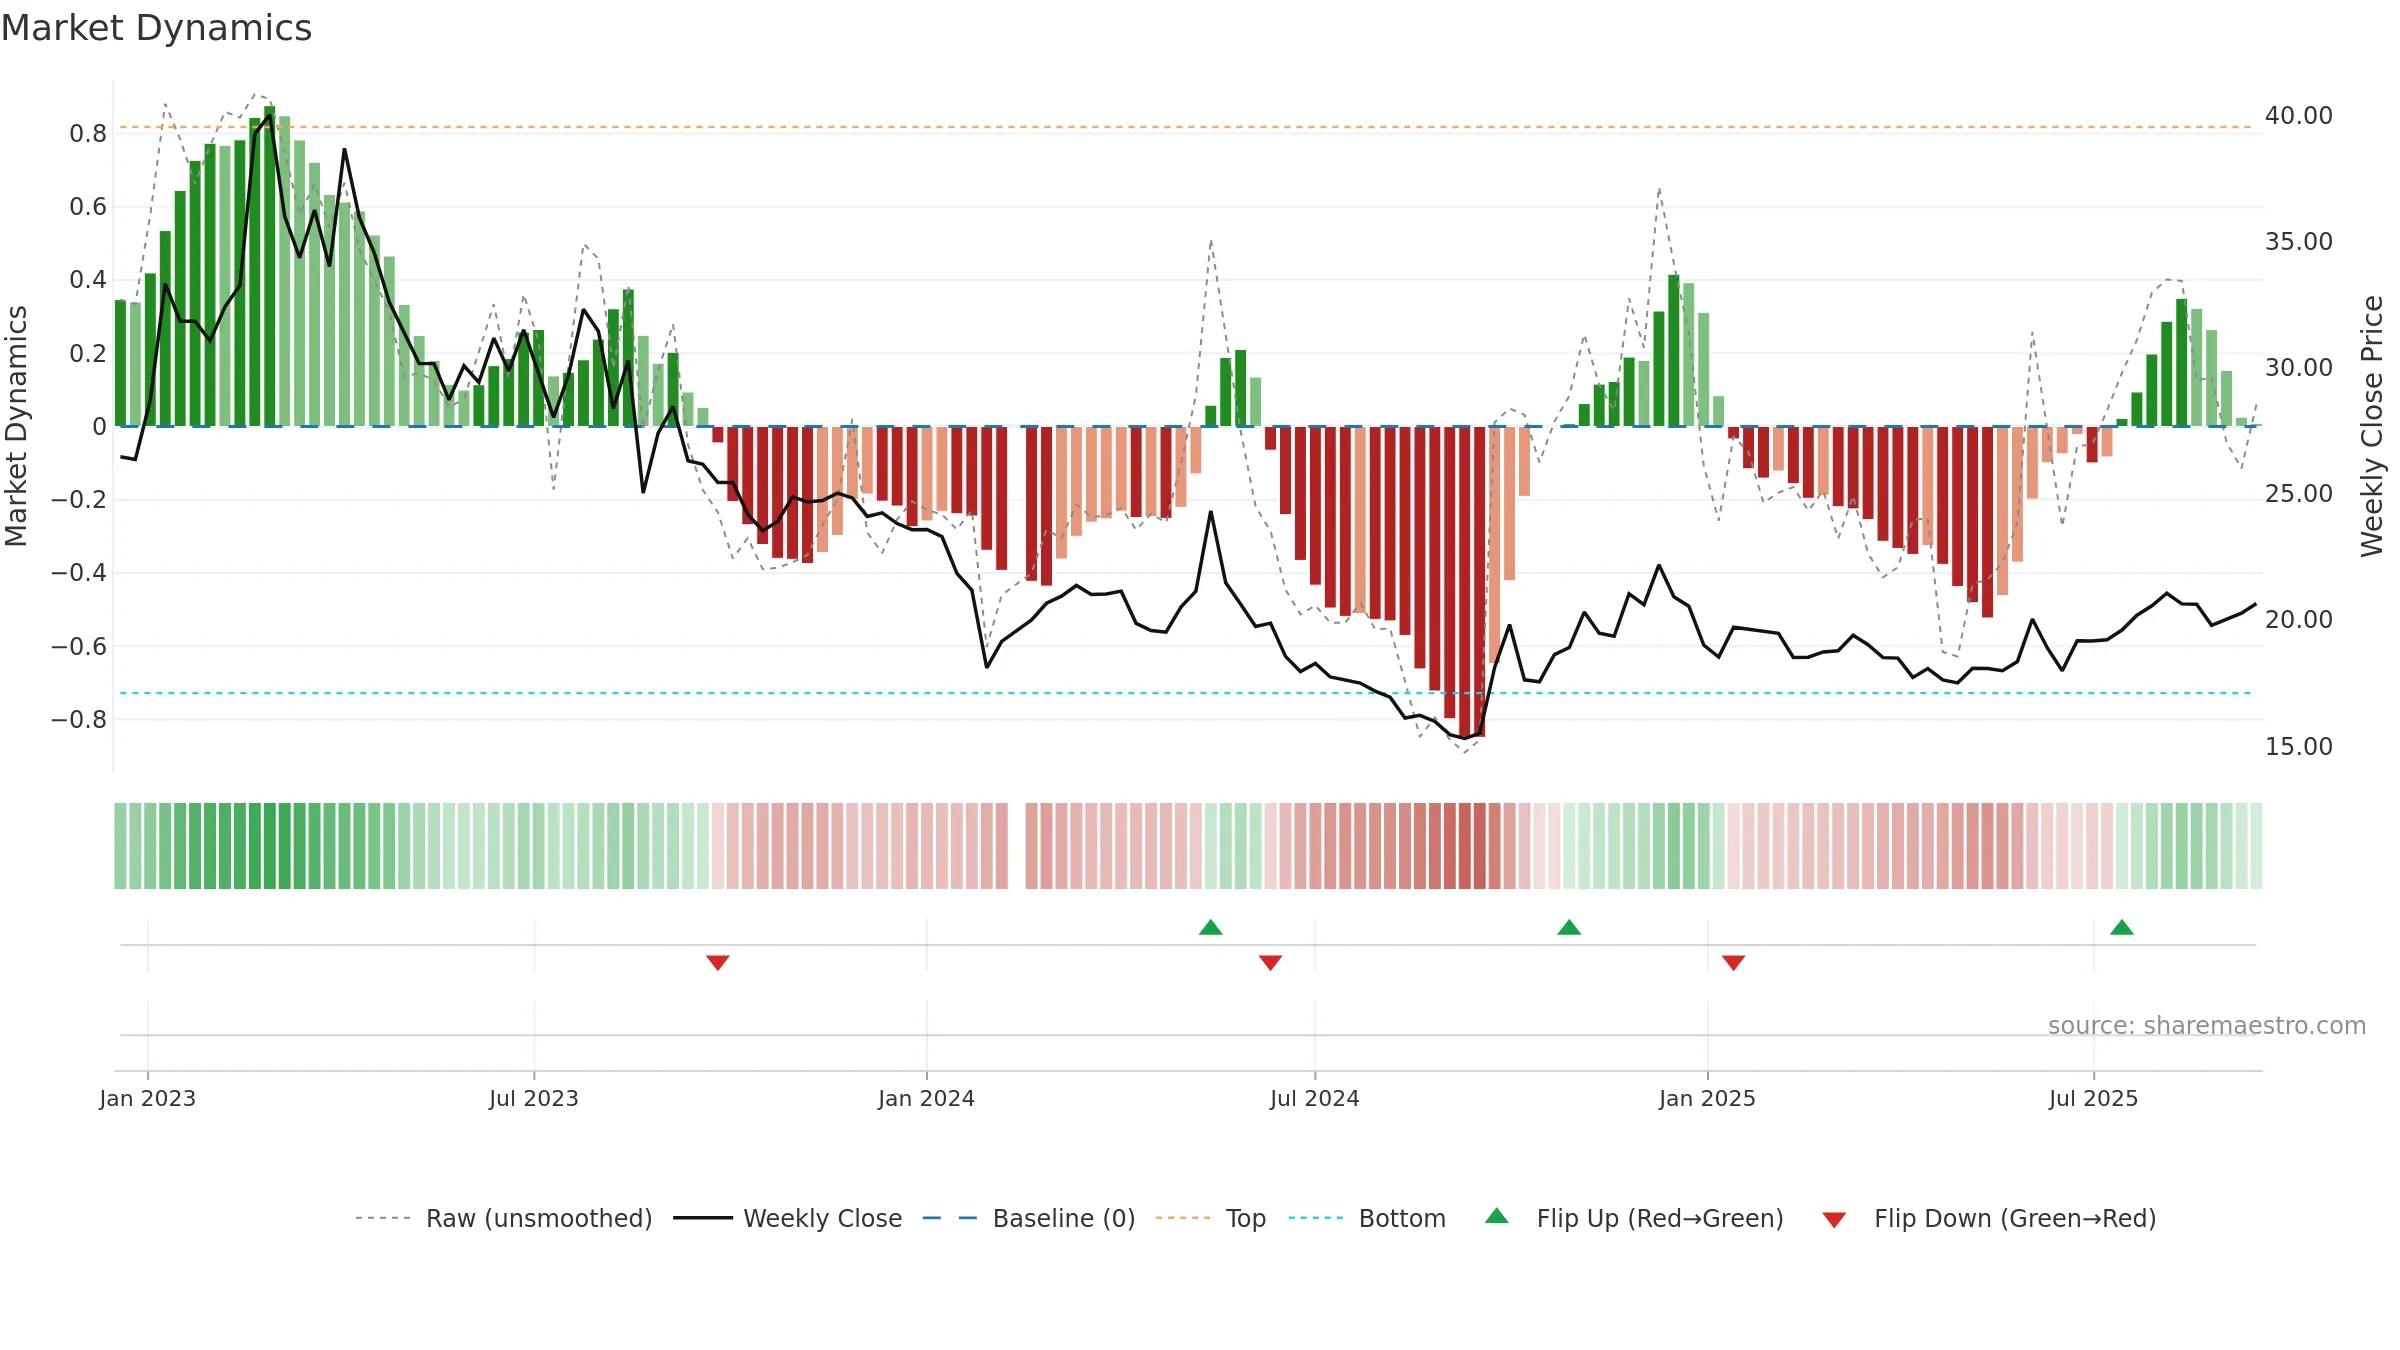Toggle the Baseline (0) legend entry
The image size is (2400, 1350).
click(1029, 1218)
